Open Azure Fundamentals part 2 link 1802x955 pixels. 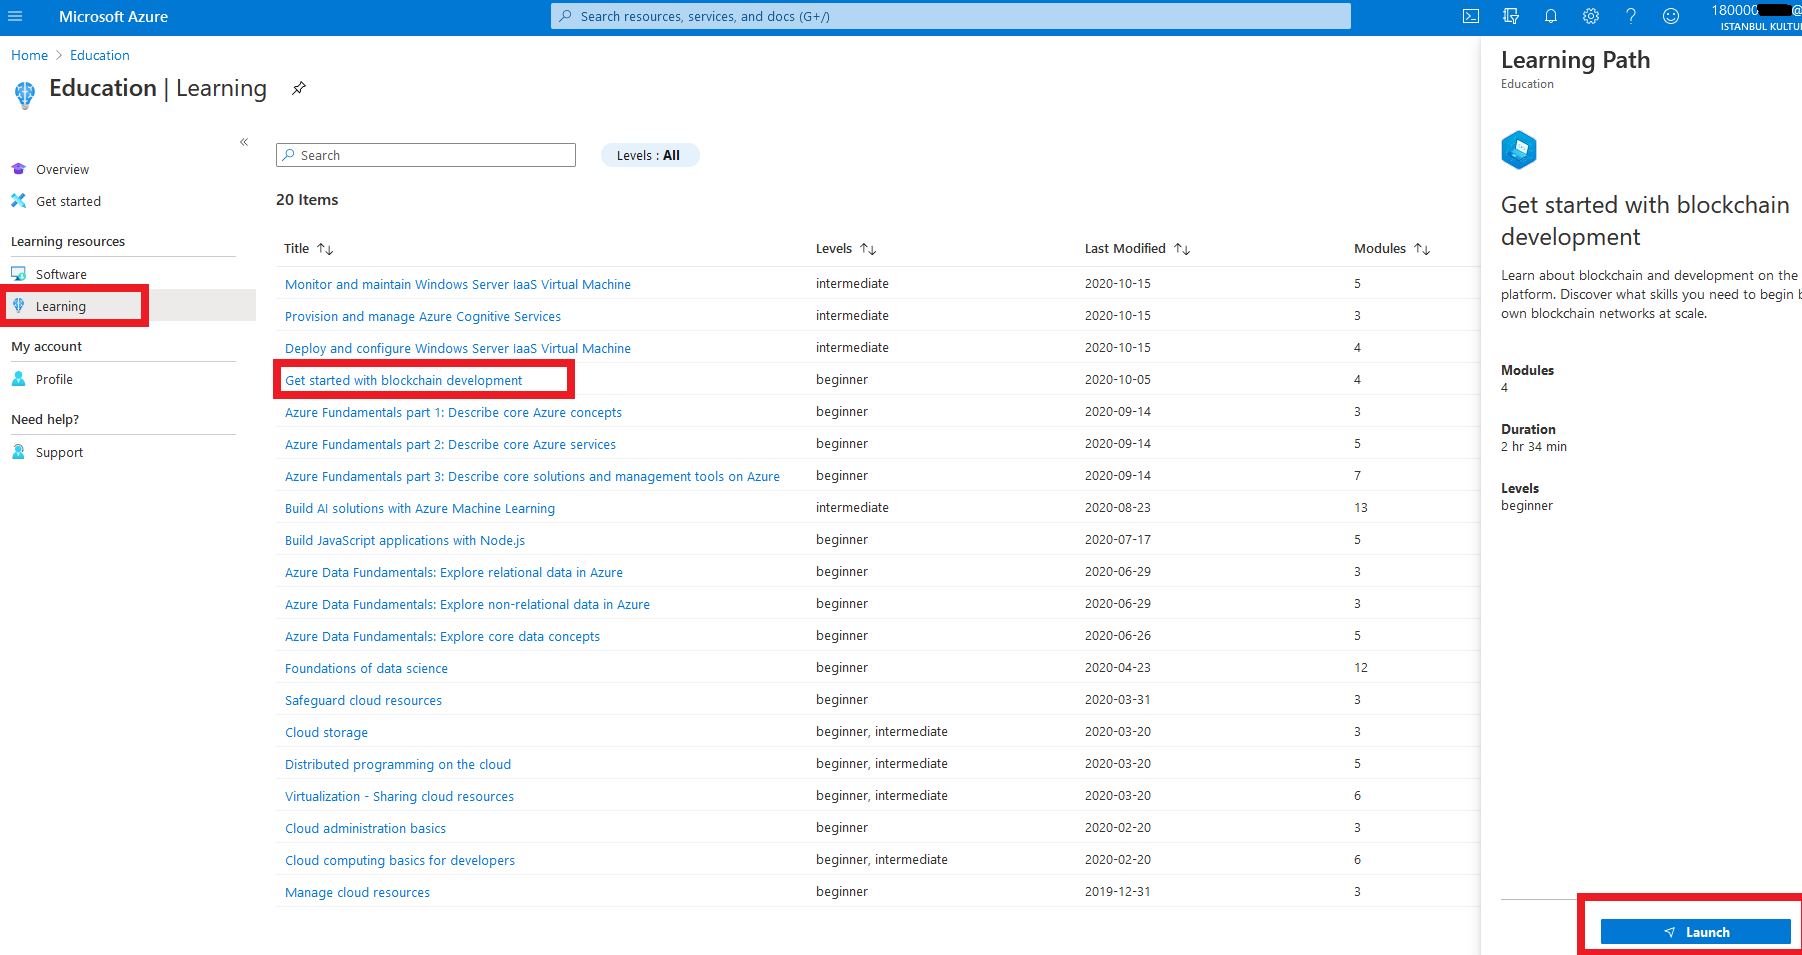[x=450, y=444]
